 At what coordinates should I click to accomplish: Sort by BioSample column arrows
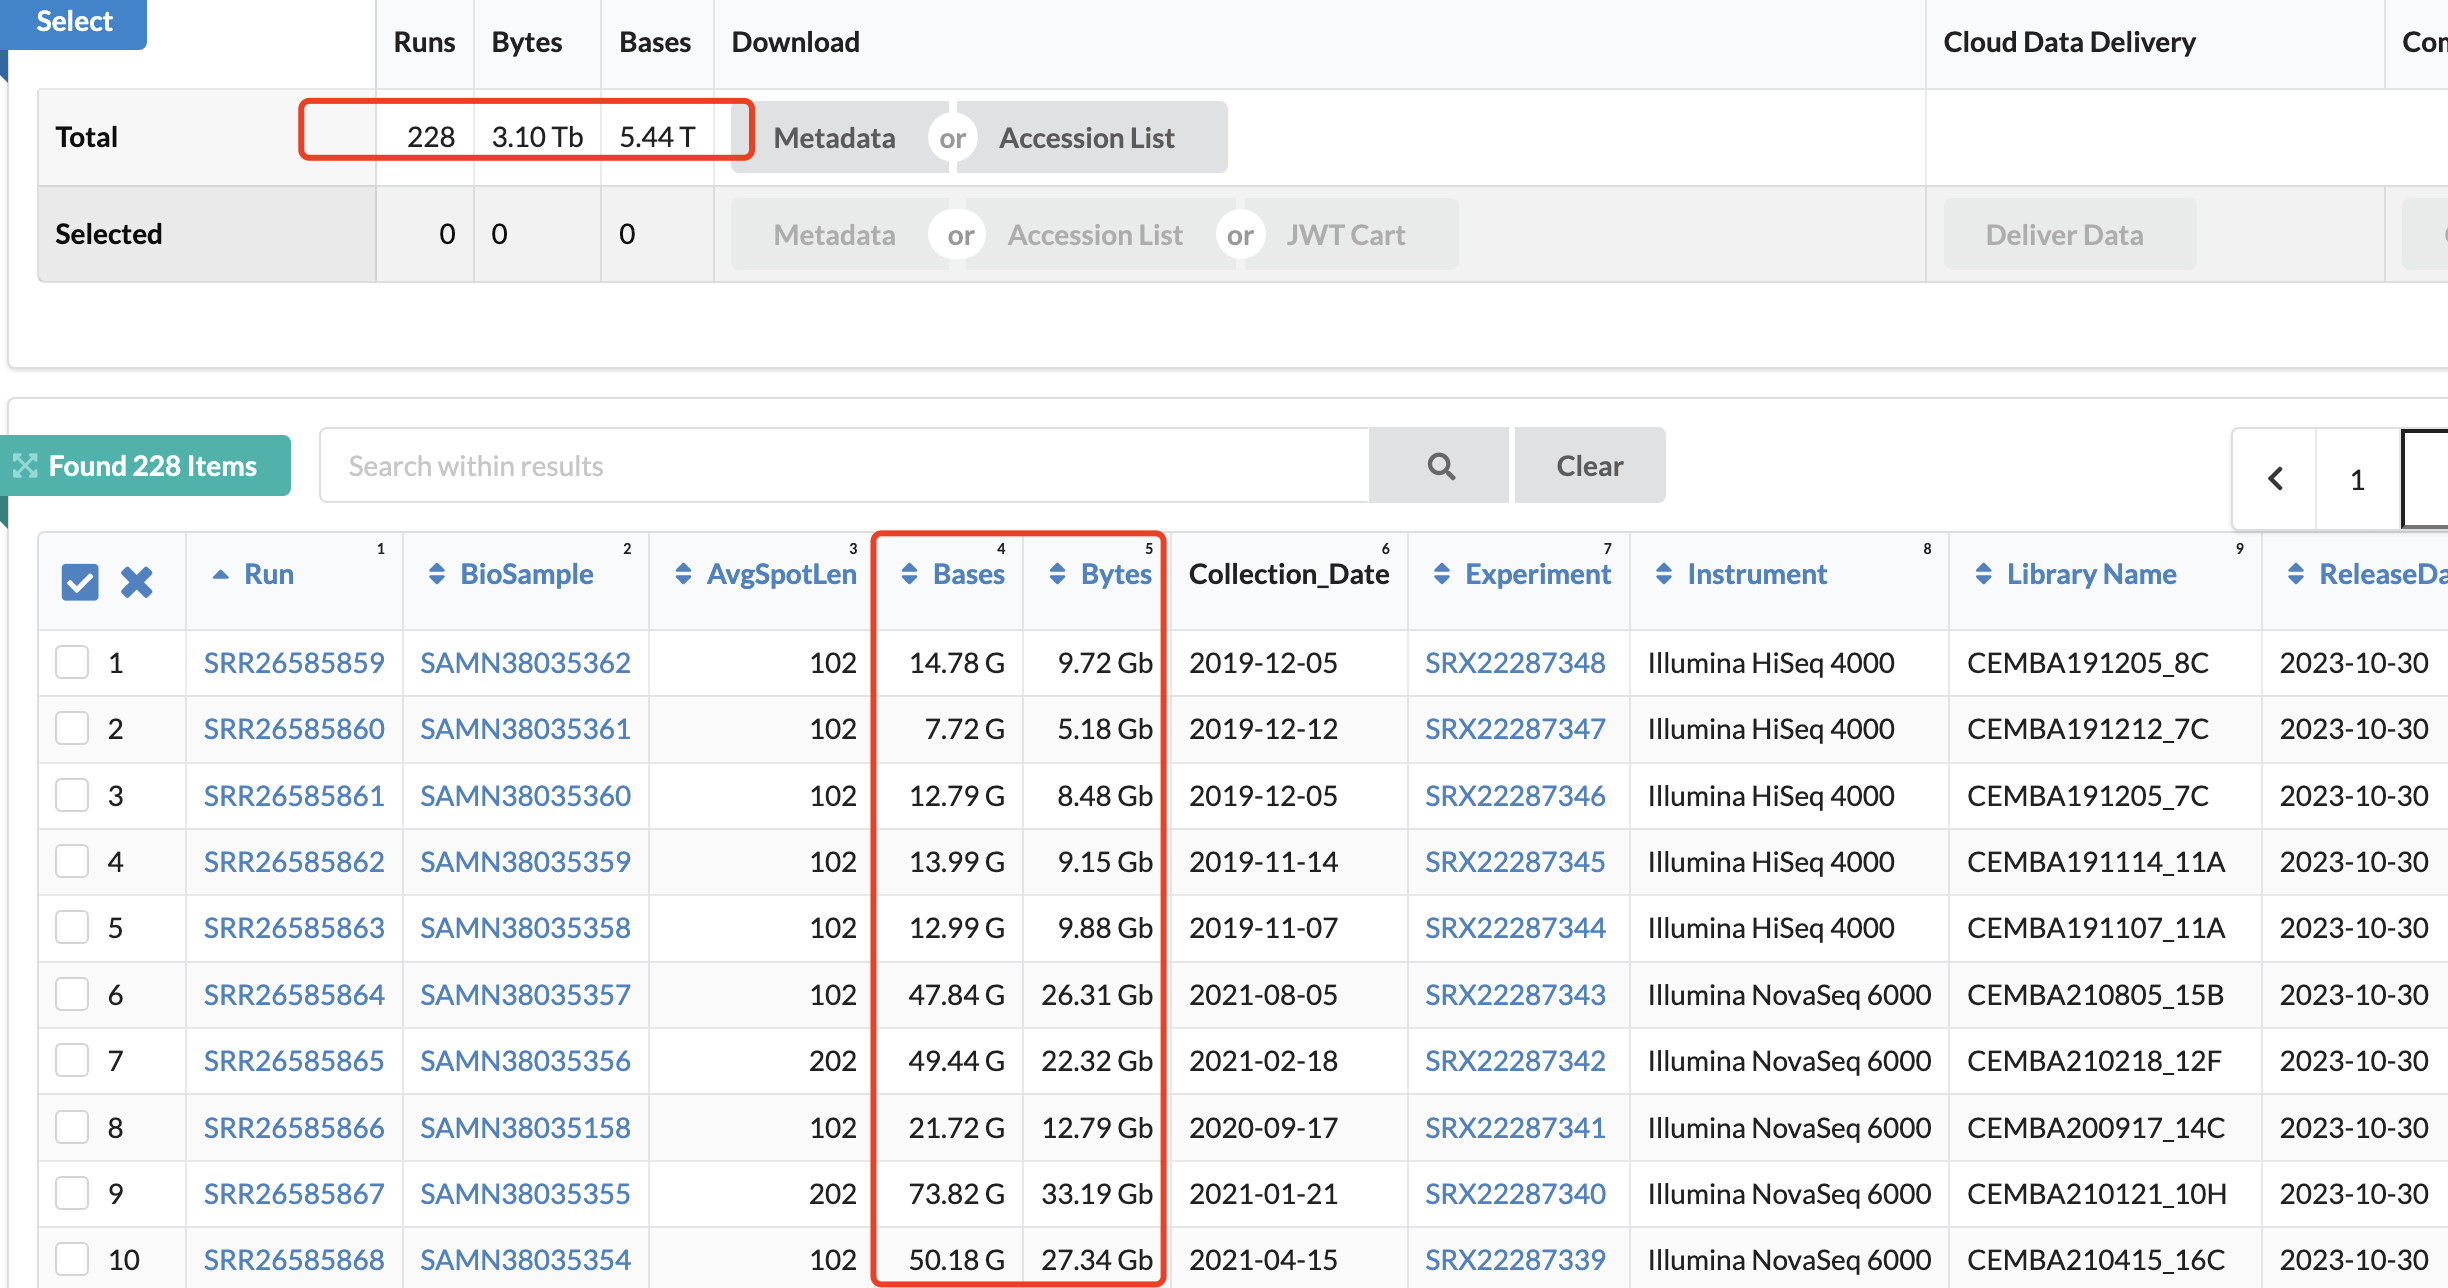point(437,574)
